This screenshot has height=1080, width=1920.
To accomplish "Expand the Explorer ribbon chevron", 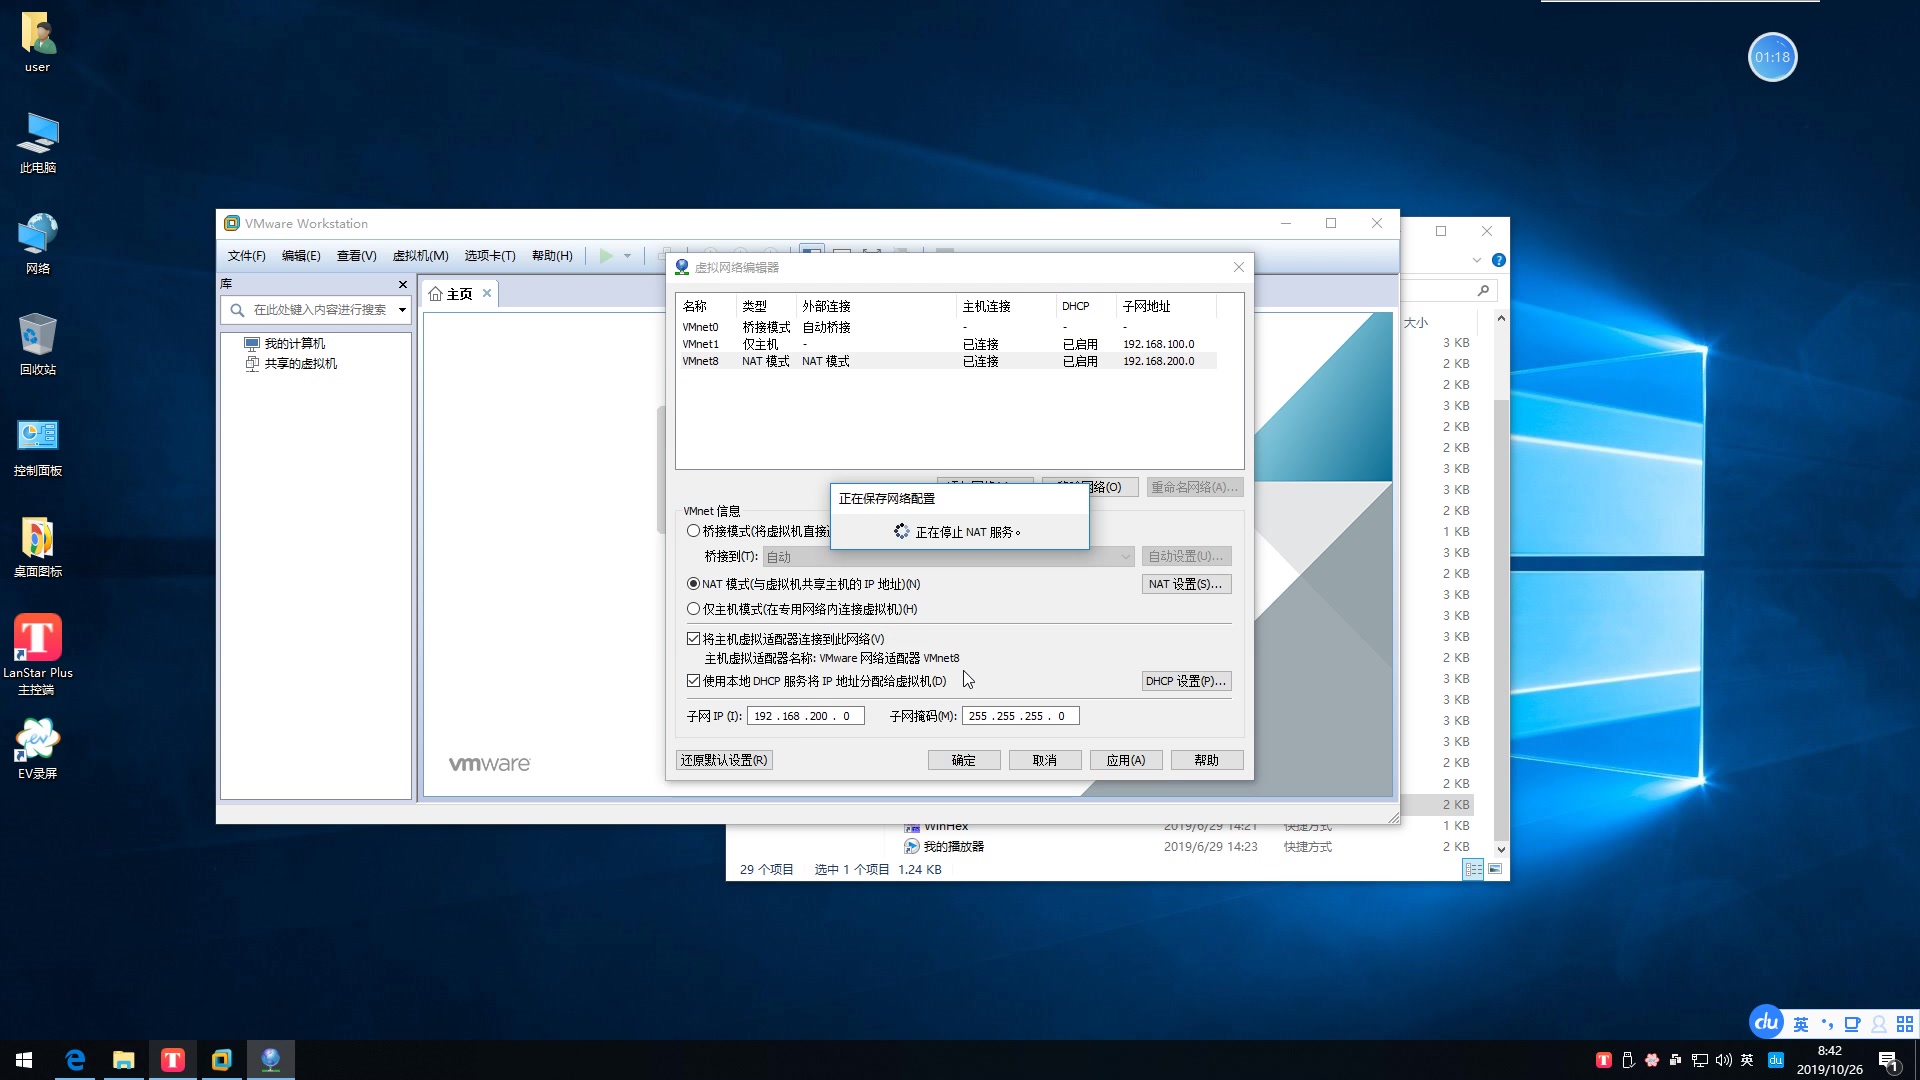I will coord(1477,260).
